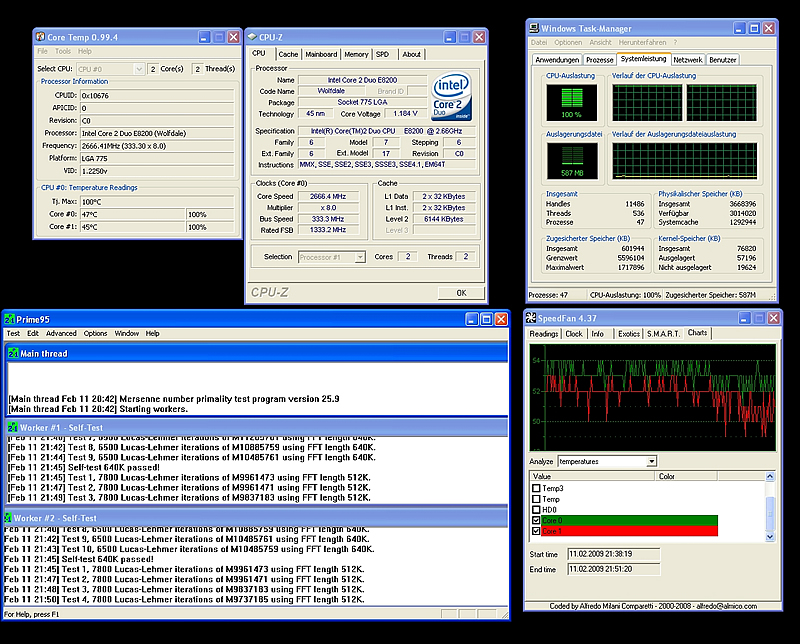Open the Anwendungen tab in Task-Manager
Viewport: 800px width, 644px height.
tap(557, 60)
